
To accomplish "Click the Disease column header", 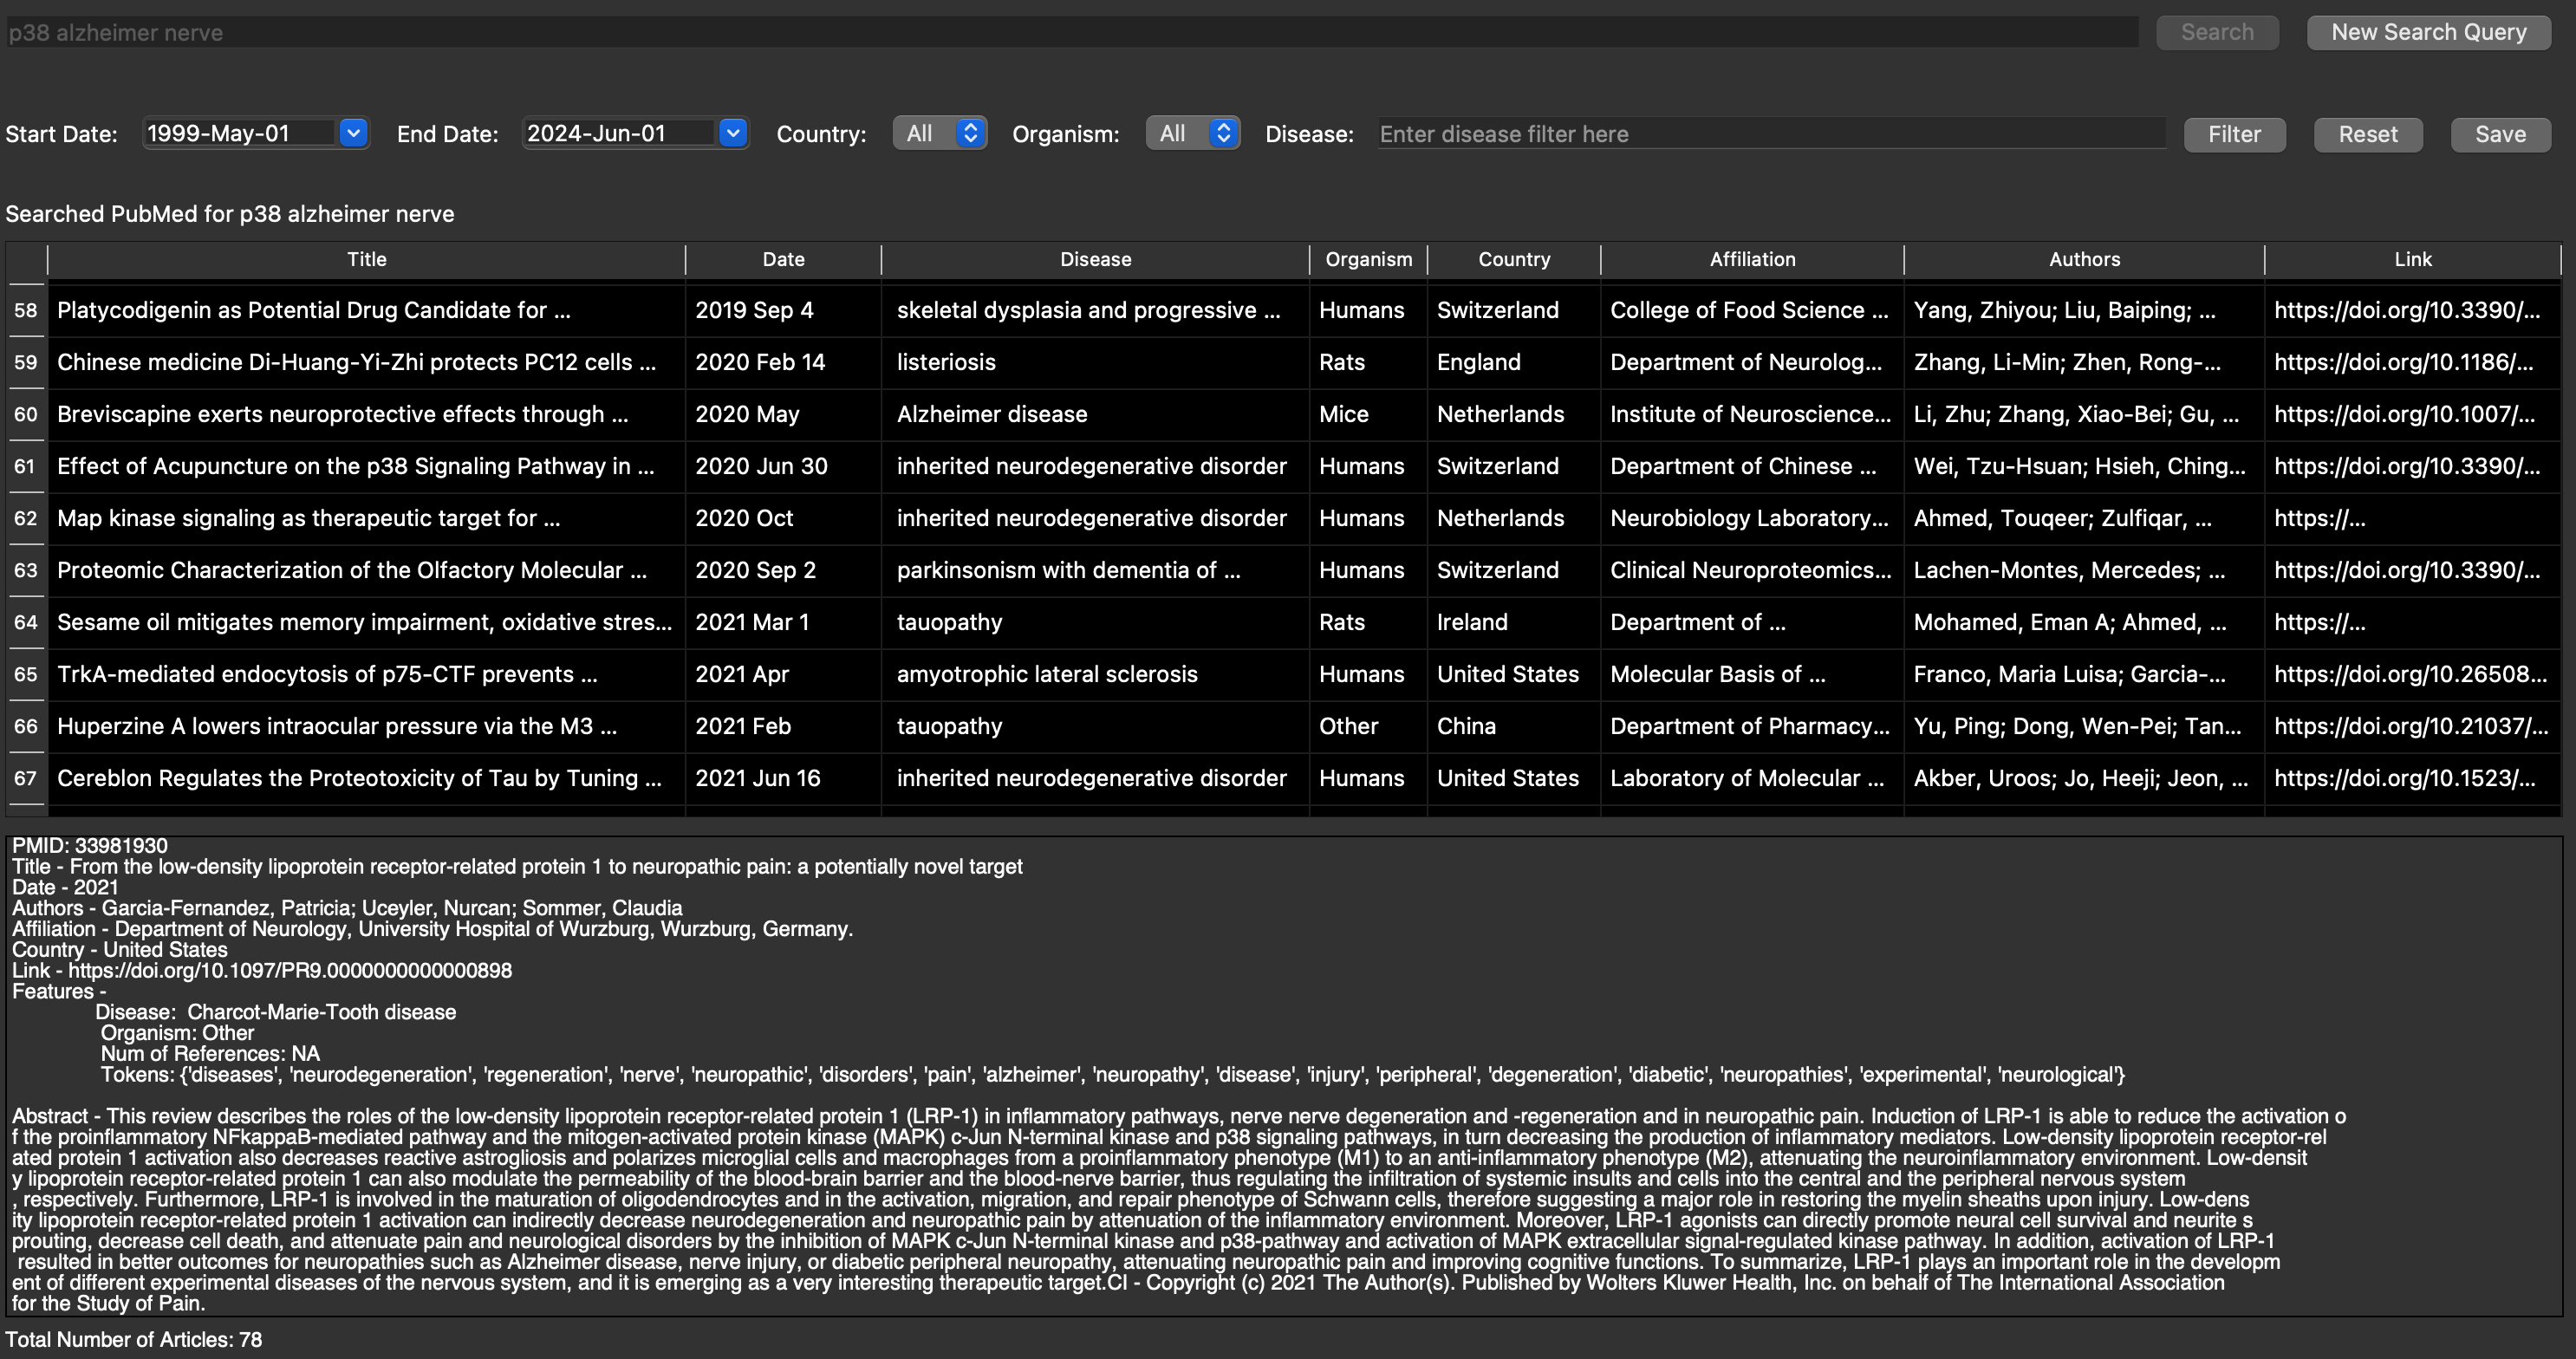I will pyautogui.click(x=1095, y=259).
